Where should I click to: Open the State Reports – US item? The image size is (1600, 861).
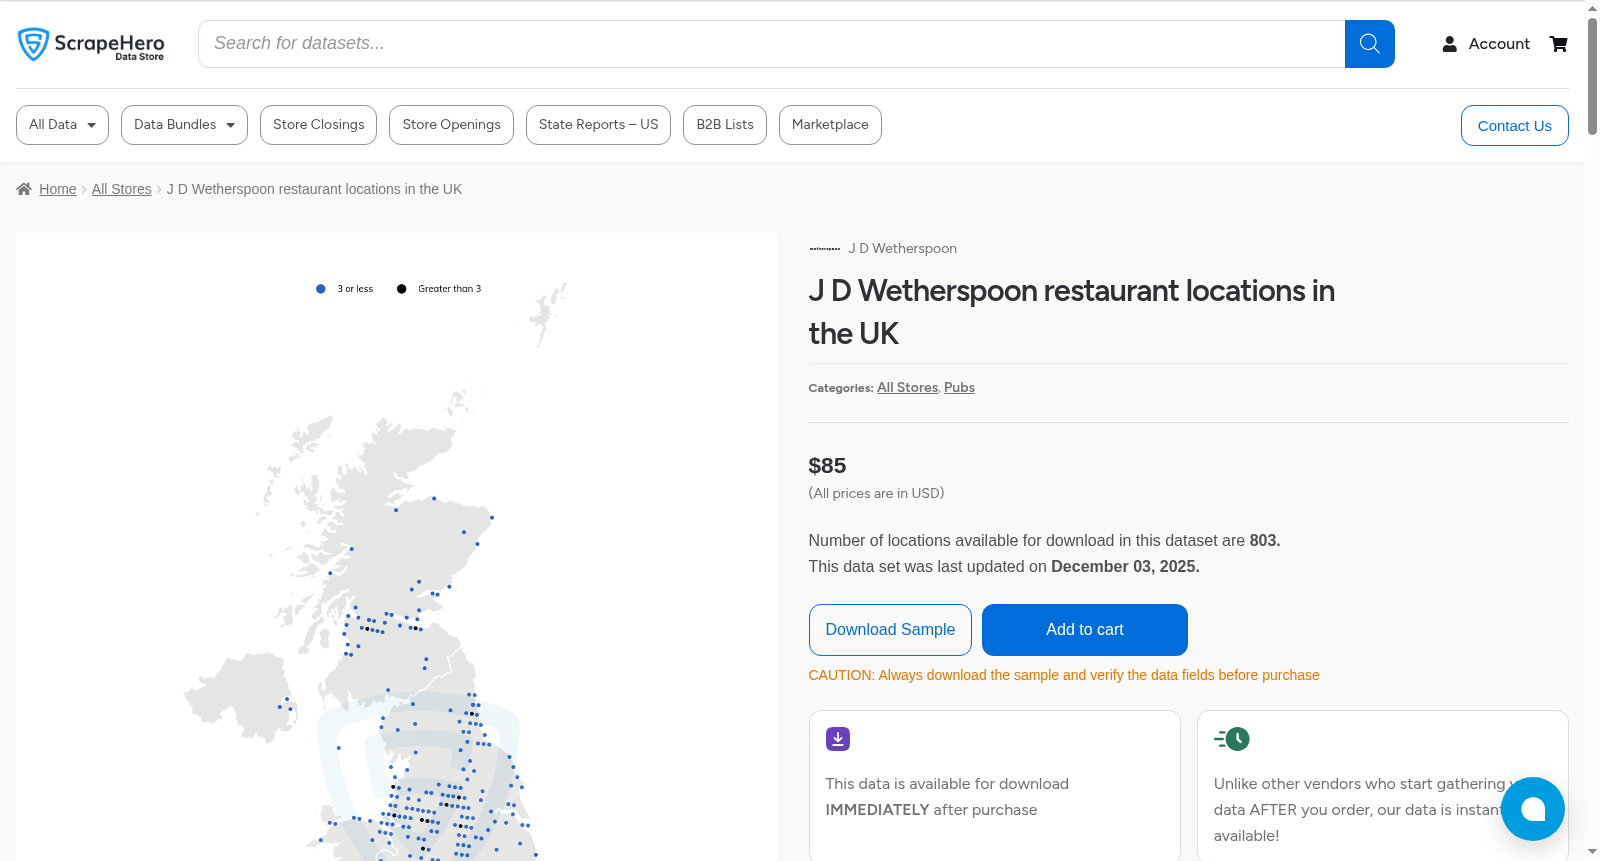[x=598, y=125]
